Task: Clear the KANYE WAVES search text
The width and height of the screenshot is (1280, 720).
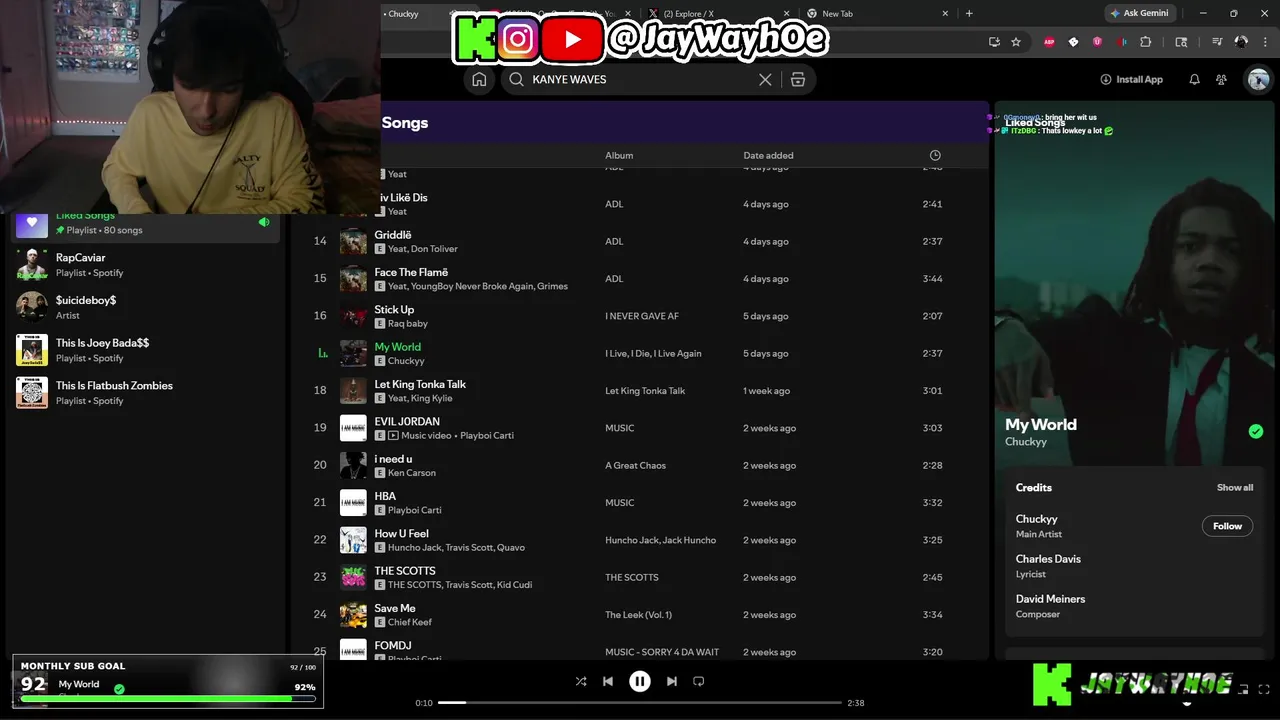Action: [765, 80]
